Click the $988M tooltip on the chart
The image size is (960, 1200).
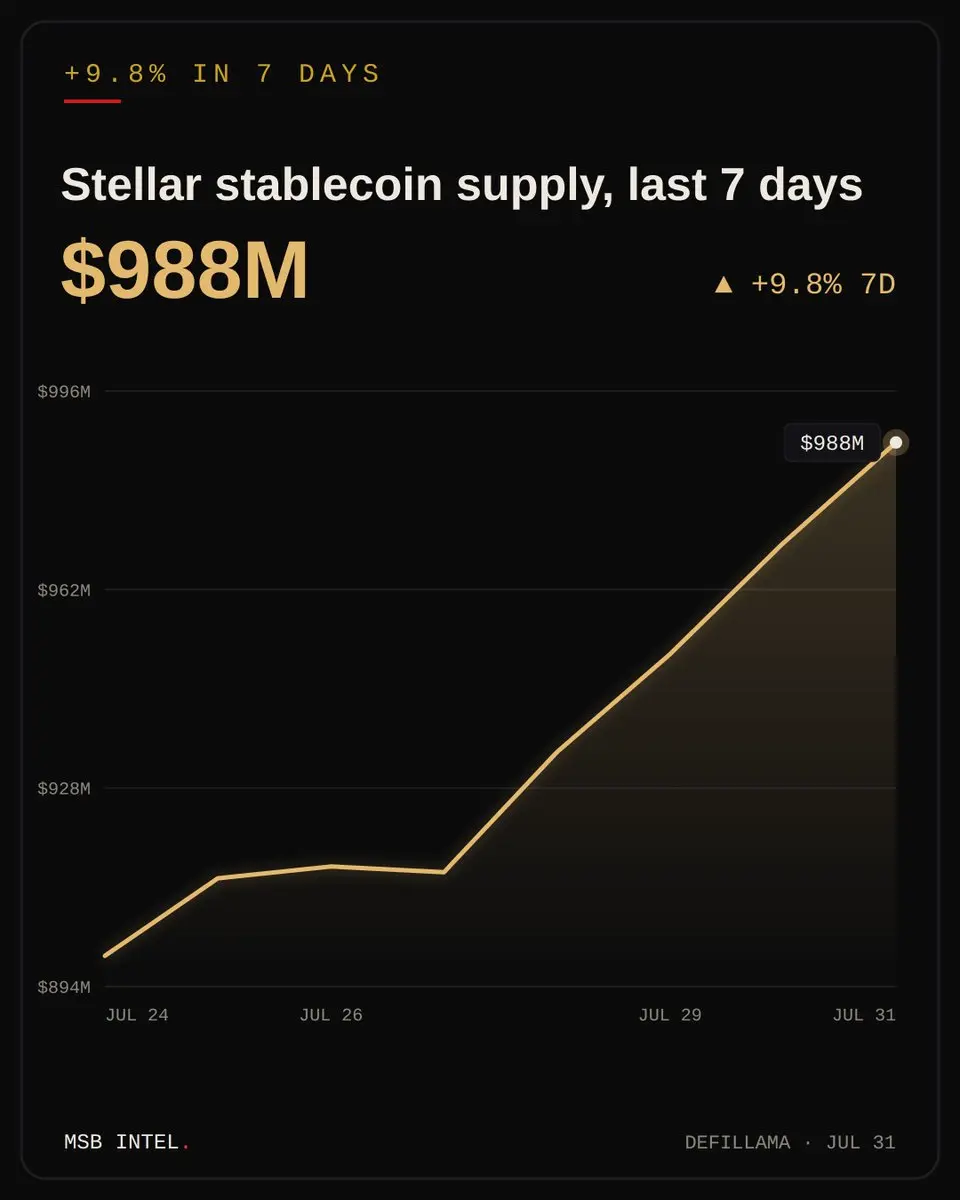(832, 443)
